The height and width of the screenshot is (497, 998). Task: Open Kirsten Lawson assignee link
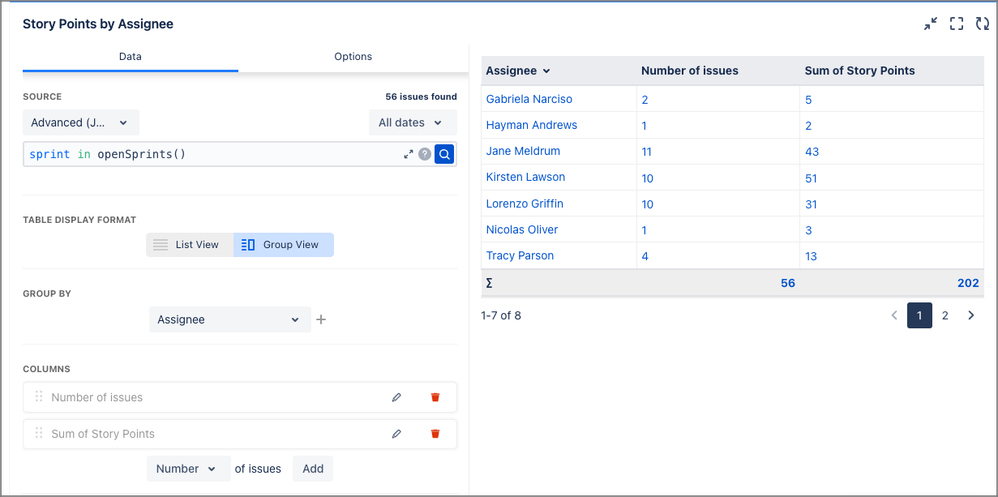tap(525, 177)
